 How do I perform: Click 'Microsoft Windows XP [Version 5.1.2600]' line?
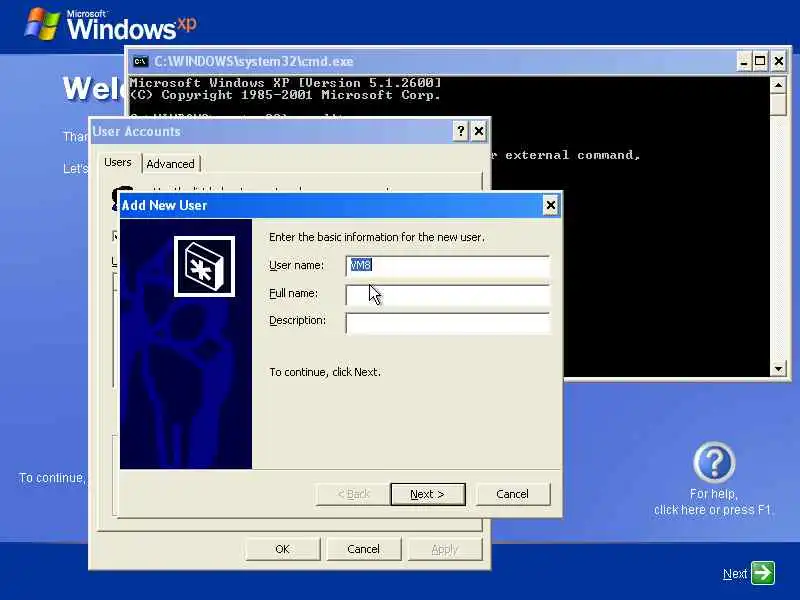(x=285, y=83)
